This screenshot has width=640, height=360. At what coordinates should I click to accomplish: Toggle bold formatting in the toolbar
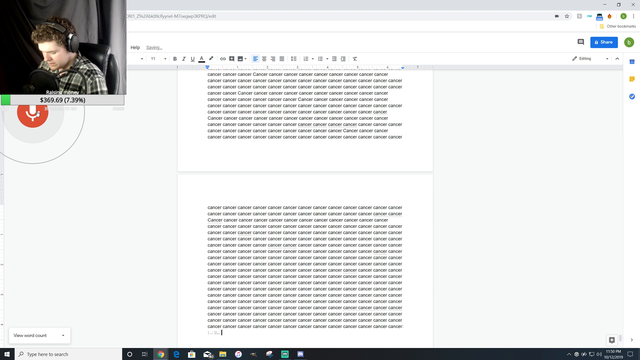175,59
